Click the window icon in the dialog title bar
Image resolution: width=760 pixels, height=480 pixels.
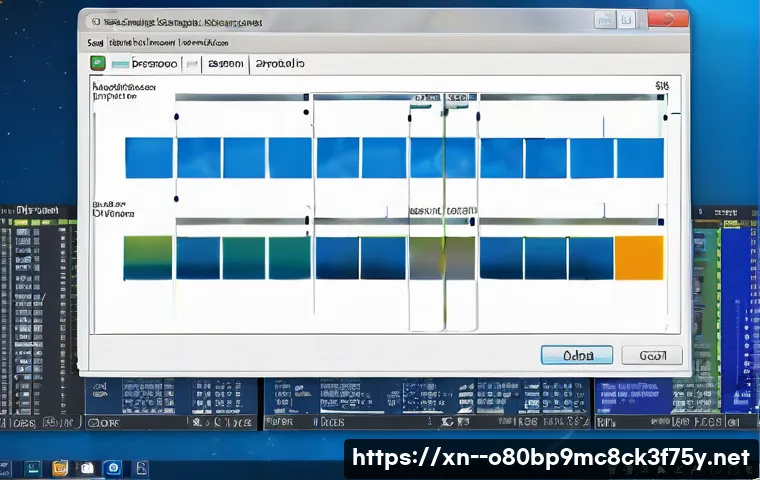tap(93, 20)
